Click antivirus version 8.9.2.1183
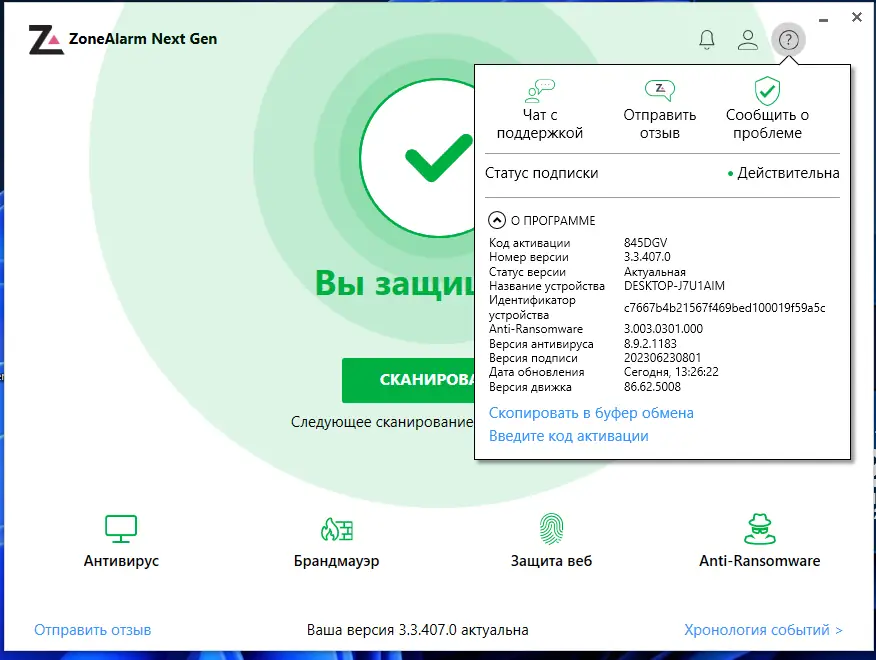 [650, 343]
